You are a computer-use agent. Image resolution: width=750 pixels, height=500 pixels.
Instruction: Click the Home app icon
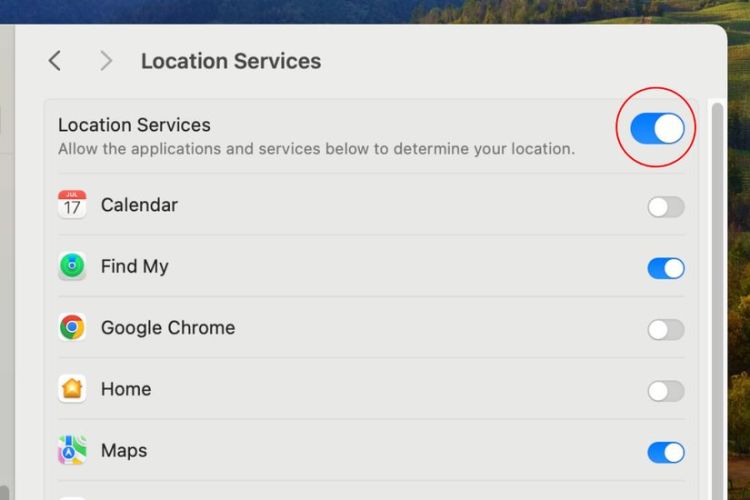(x=72, y=389)
